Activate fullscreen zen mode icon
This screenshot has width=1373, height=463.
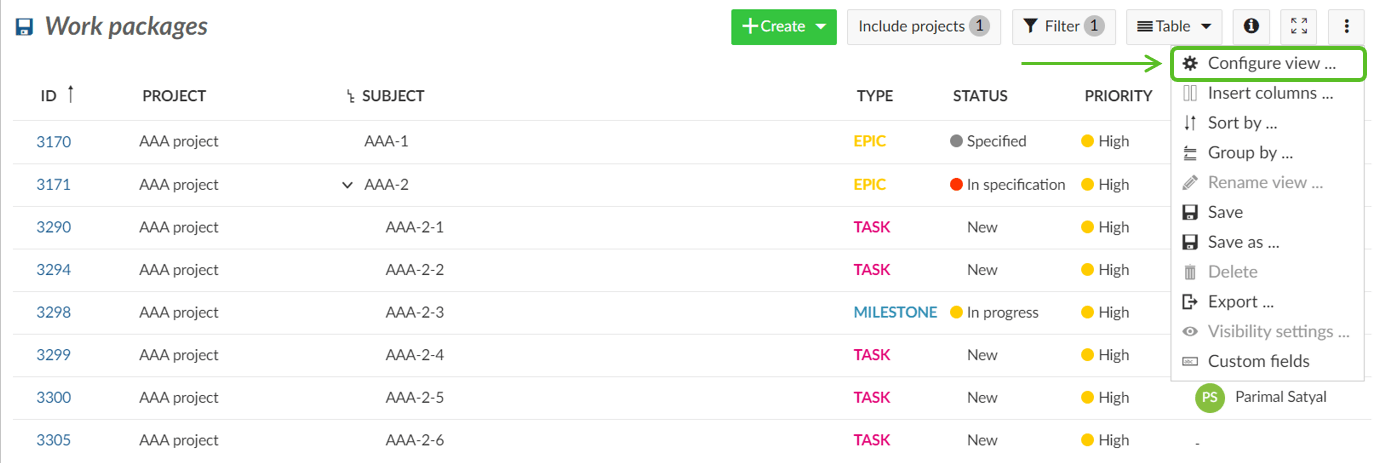1298,27
